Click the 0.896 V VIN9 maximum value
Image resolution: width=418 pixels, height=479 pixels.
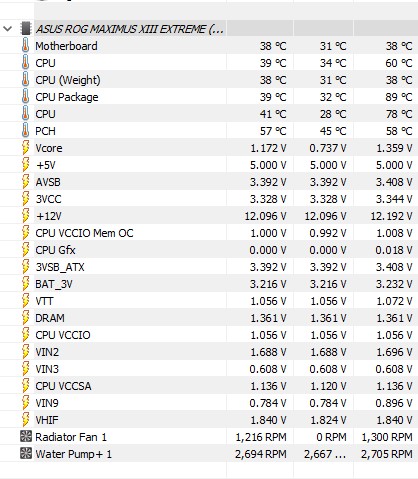tap(394, 403)
